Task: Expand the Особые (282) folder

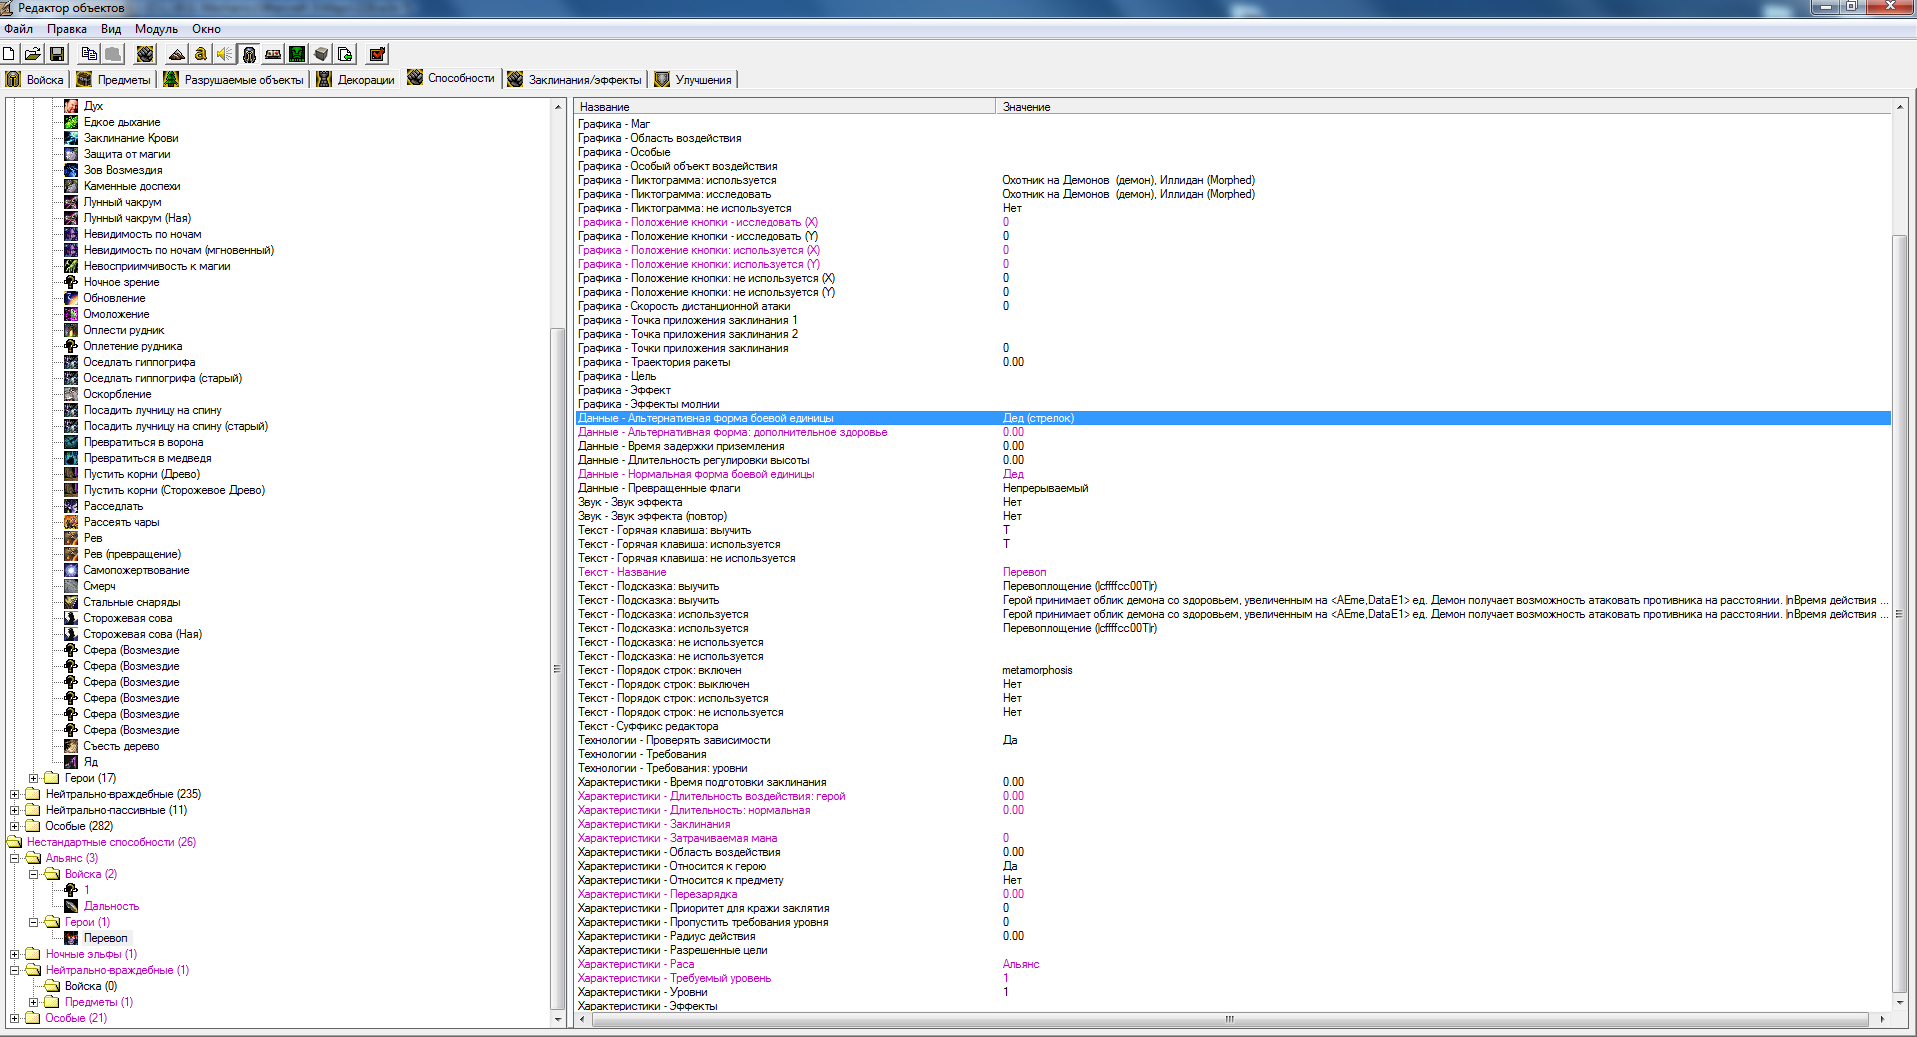Action: [x=15, y=826]
